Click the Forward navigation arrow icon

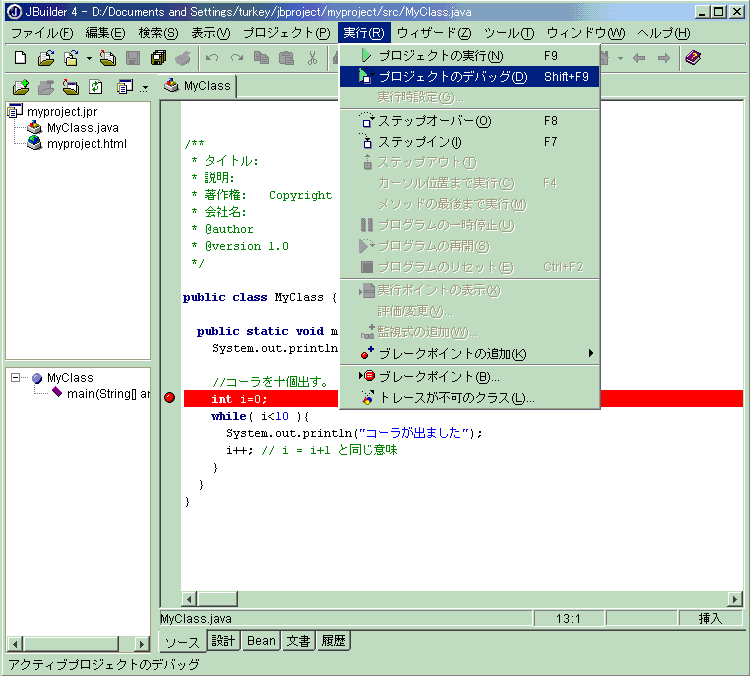pos(664,58)
